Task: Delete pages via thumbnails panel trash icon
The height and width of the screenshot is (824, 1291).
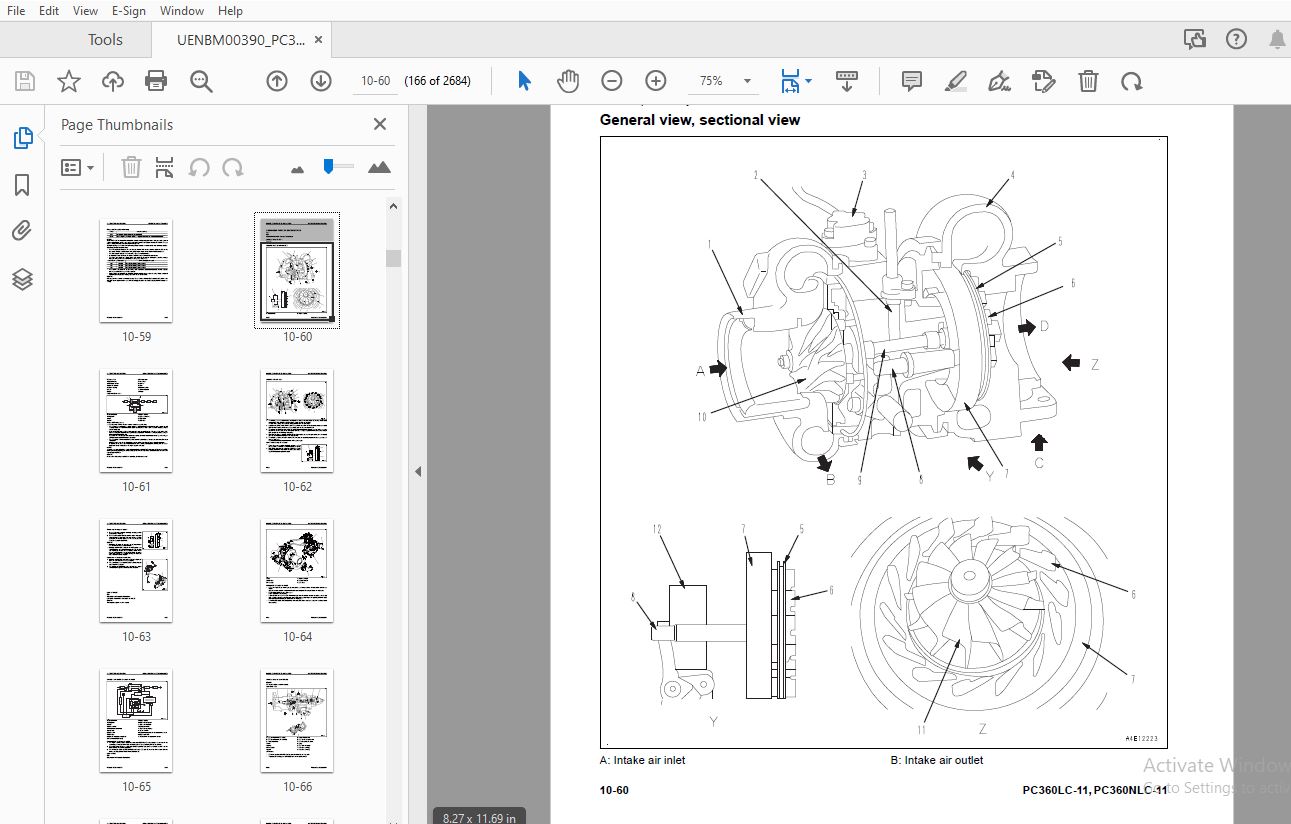Action: 131,168
